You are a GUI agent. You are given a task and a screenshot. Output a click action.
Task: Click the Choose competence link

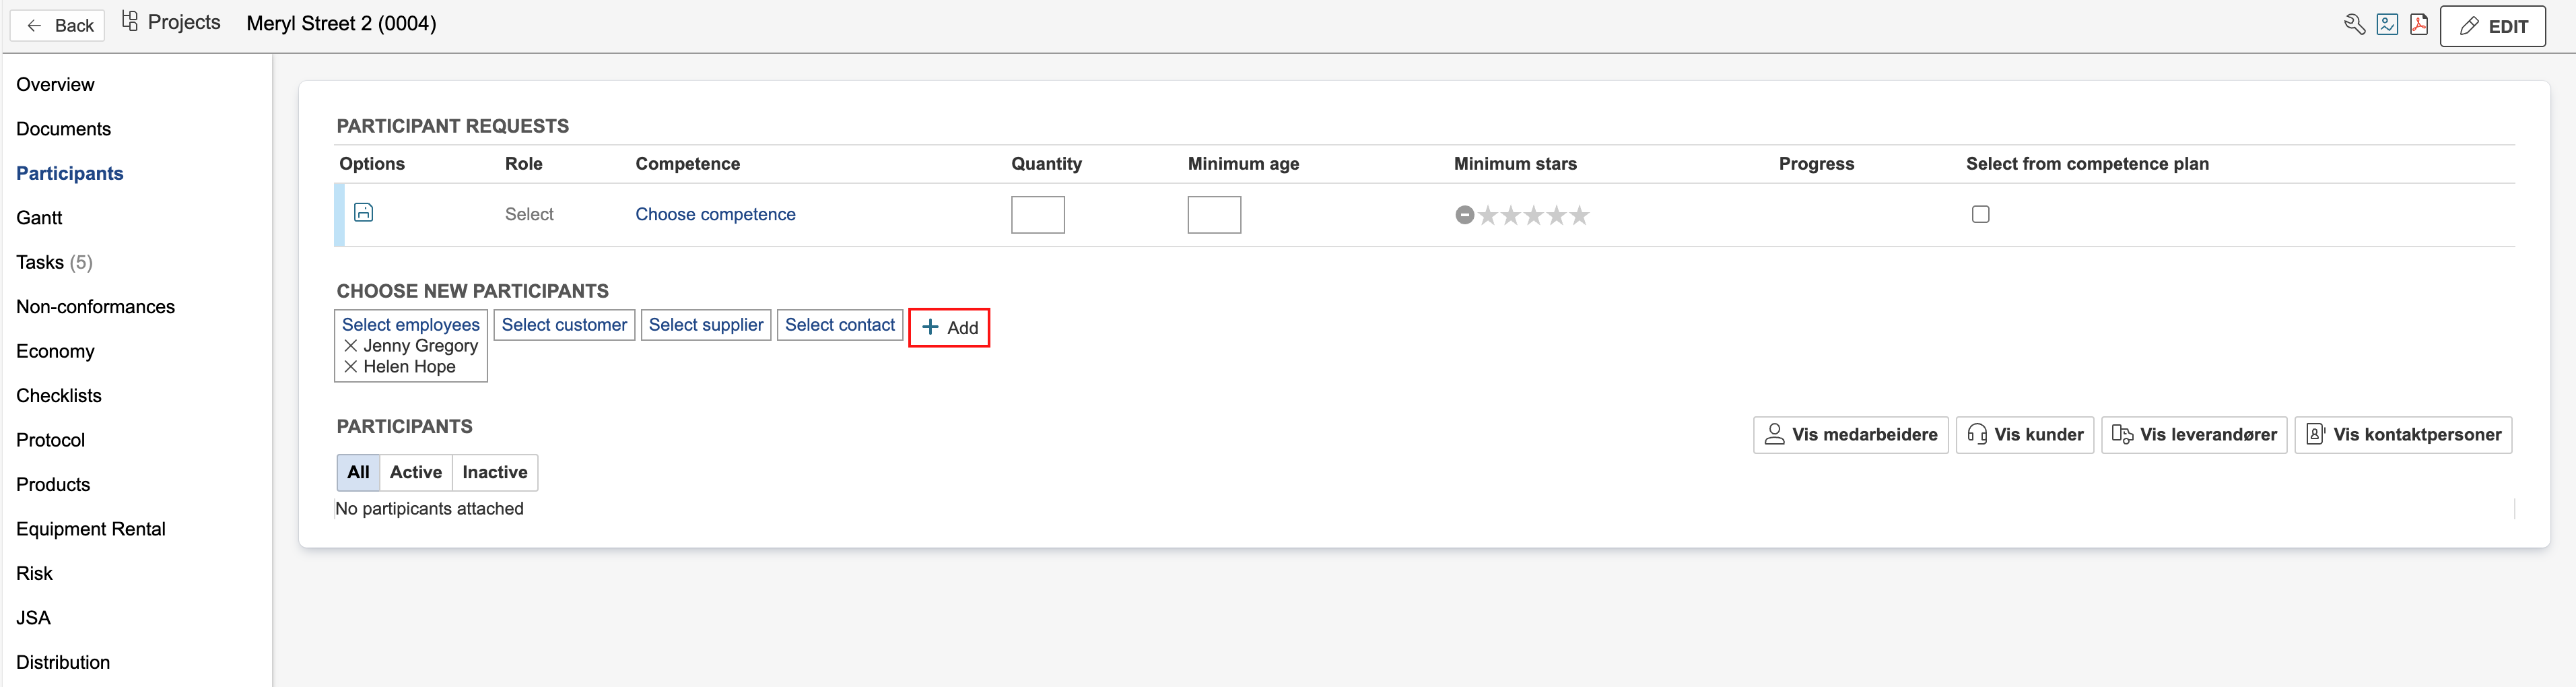(x=715, y=214)
